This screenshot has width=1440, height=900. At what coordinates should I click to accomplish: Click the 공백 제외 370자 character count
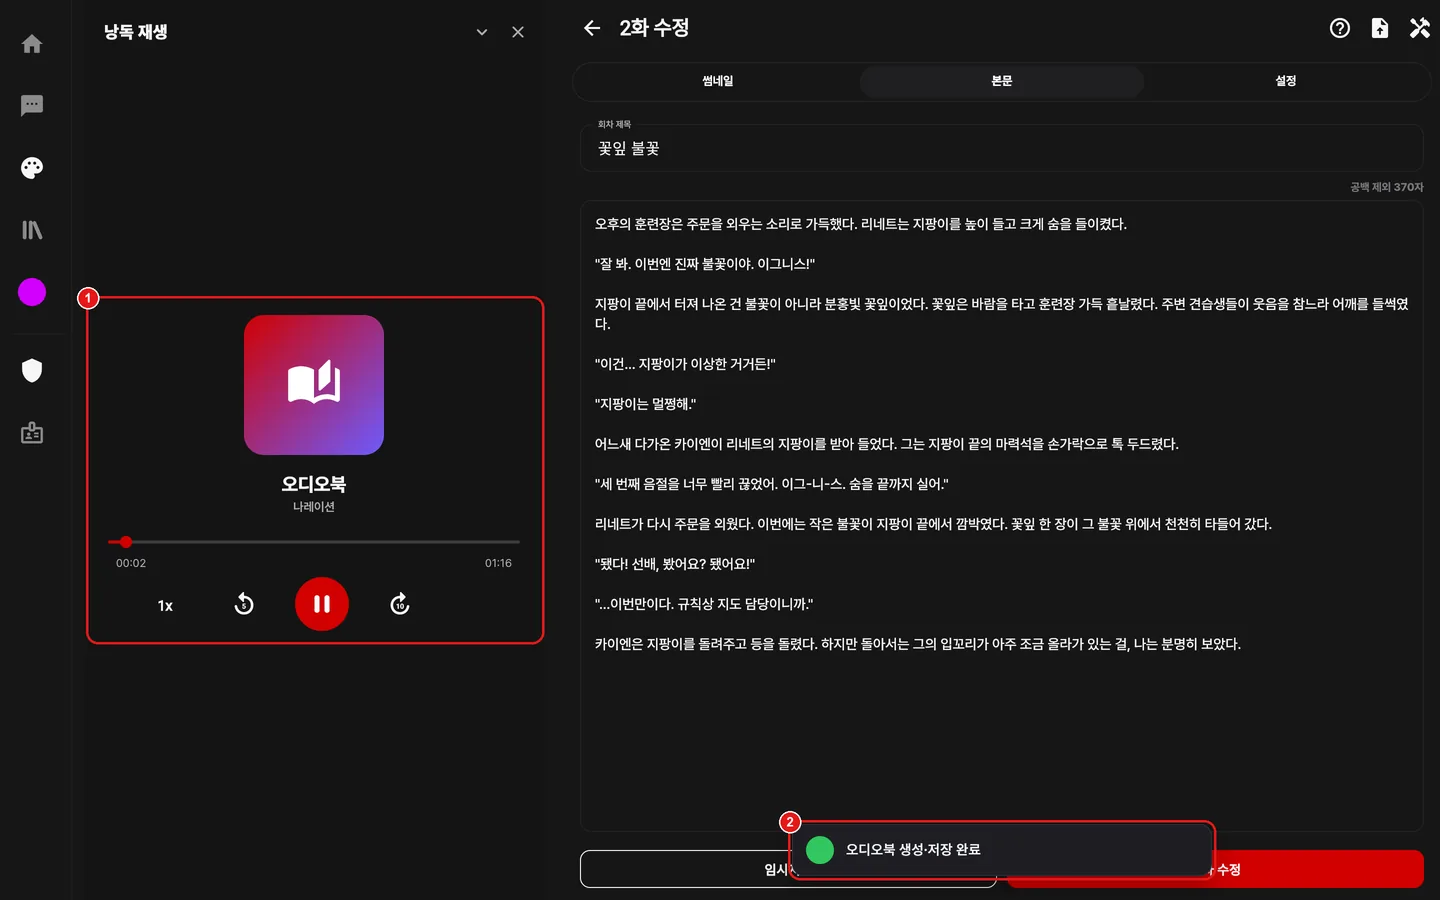(x=1386, y=187)
